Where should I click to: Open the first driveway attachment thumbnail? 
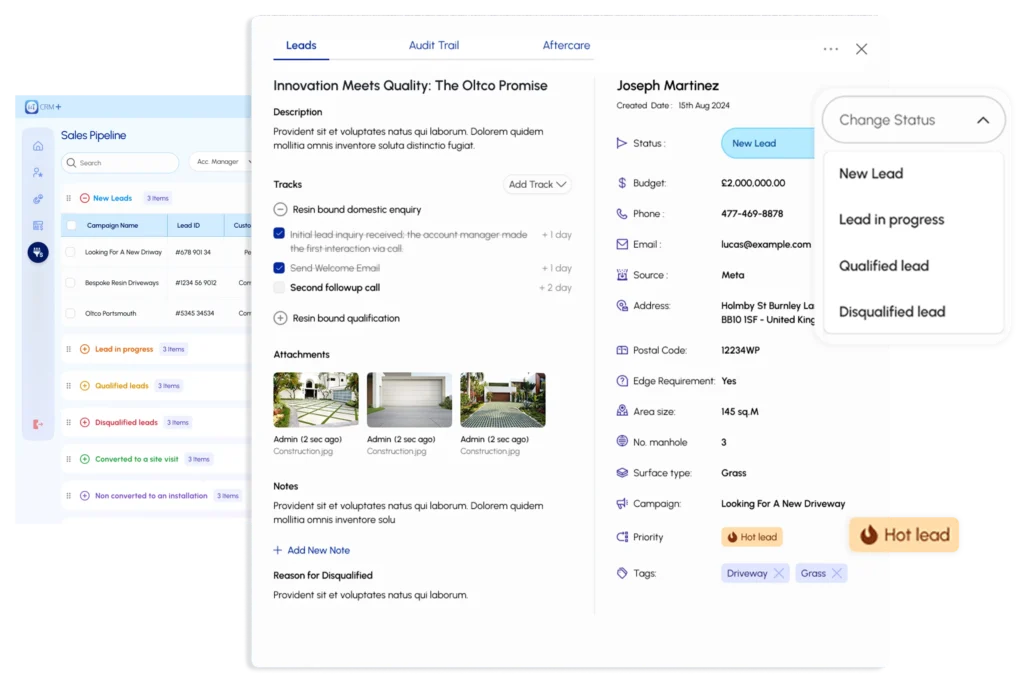(x=316, y=400)
